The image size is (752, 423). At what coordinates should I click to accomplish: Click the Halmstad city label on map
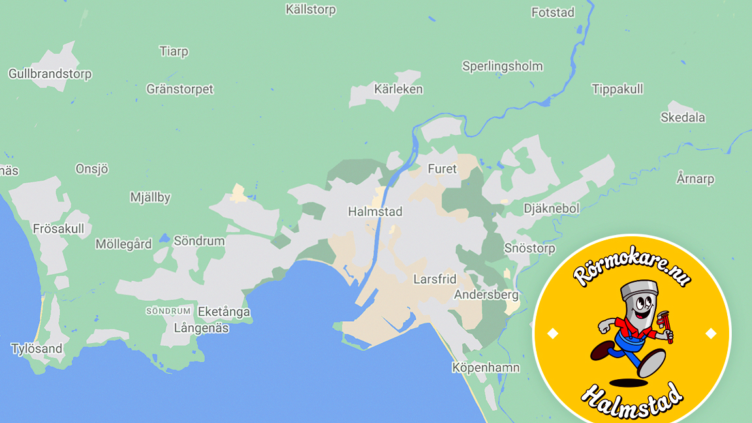tap(375, 212)
